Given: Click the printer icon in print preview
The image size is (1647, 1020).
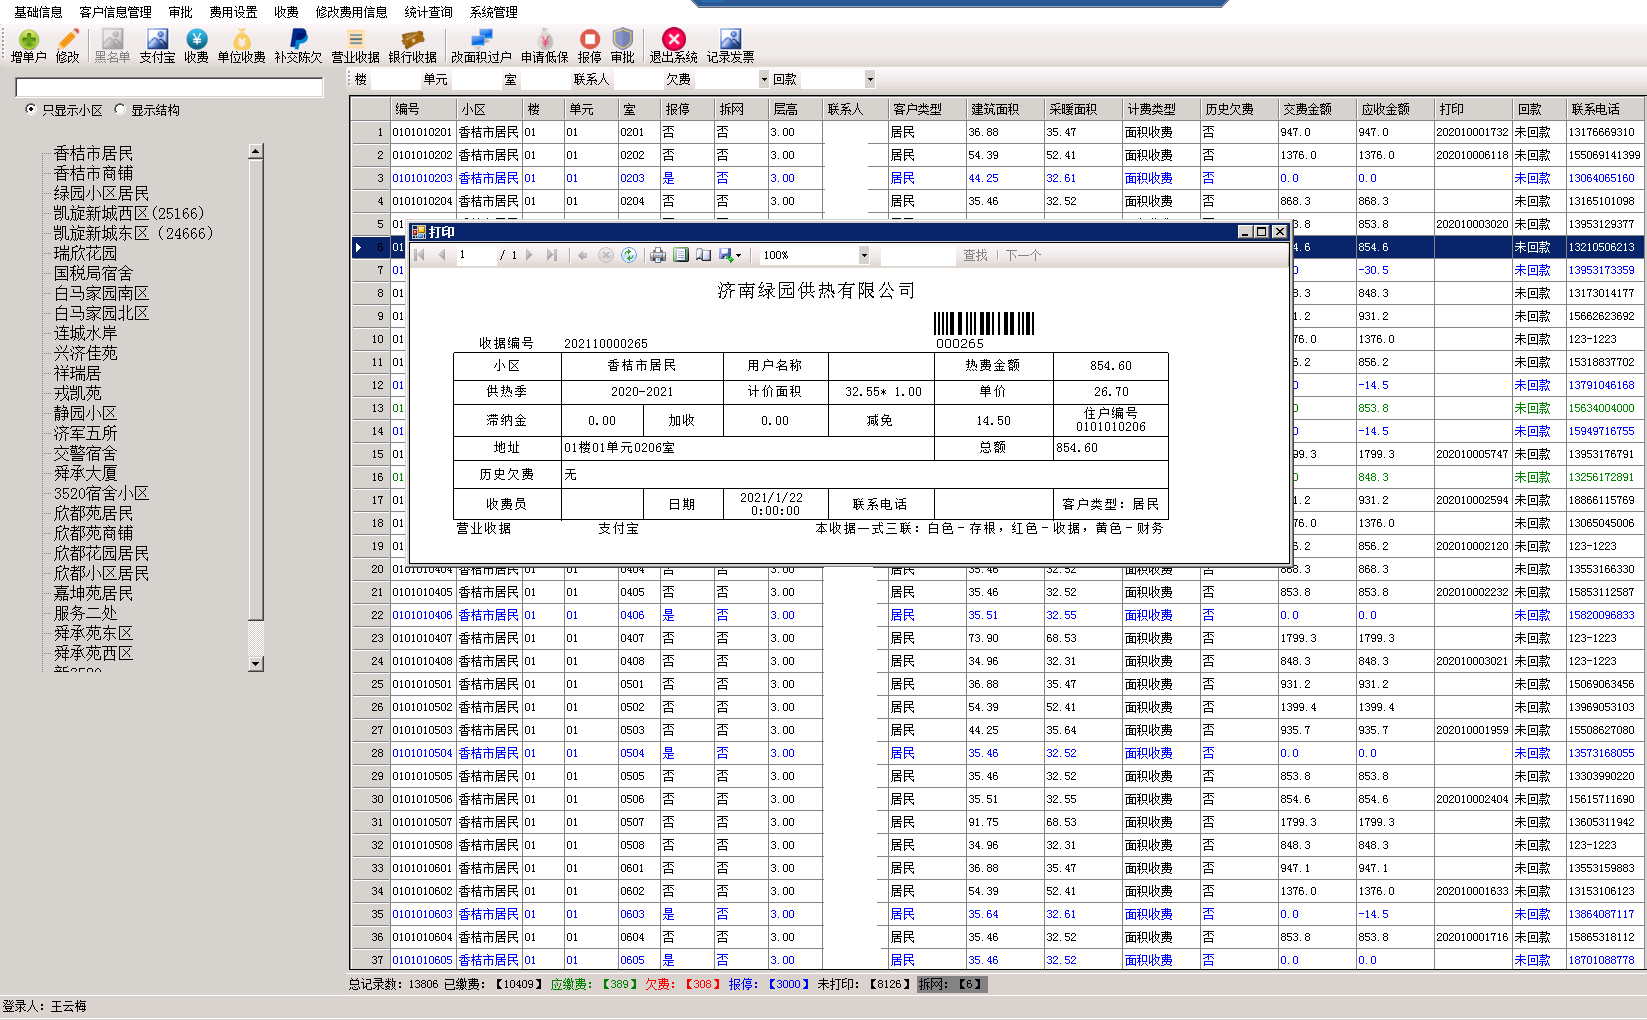Looking at the screenshot, I should coord(657,255).
